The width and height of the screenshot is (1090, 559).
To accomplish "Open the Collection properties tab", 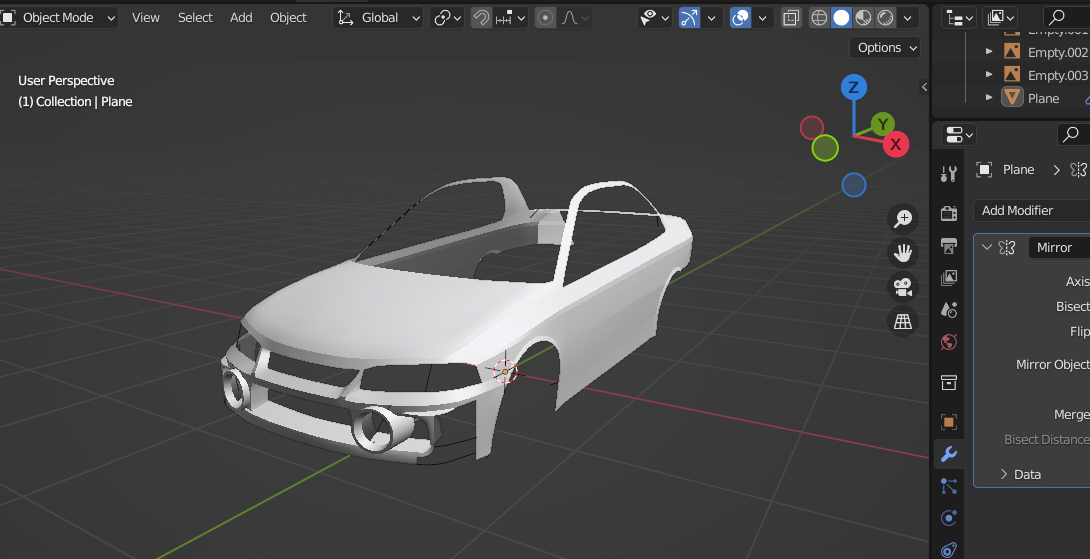I will (949, 382).
